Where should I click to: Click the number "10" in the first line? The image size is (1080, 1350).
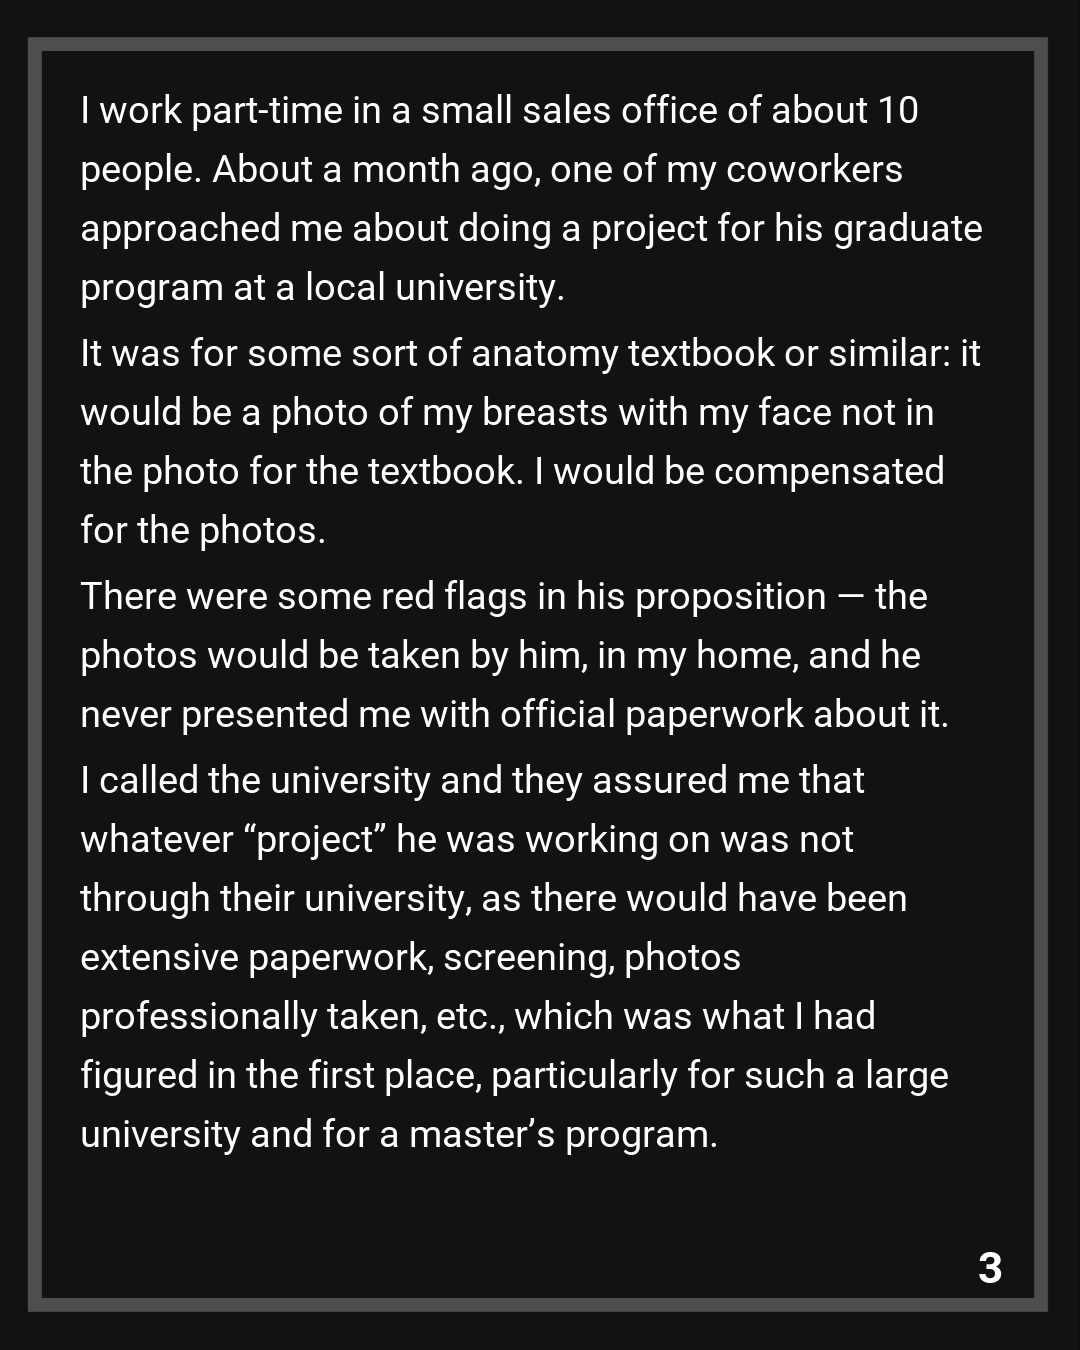[x=897, y=111]
